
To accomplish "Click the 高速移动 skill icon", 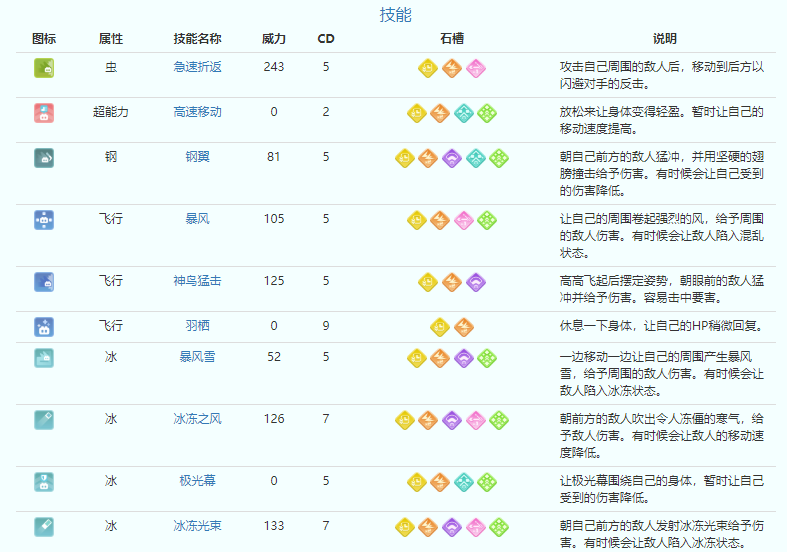I will click(x=44, y=113).
